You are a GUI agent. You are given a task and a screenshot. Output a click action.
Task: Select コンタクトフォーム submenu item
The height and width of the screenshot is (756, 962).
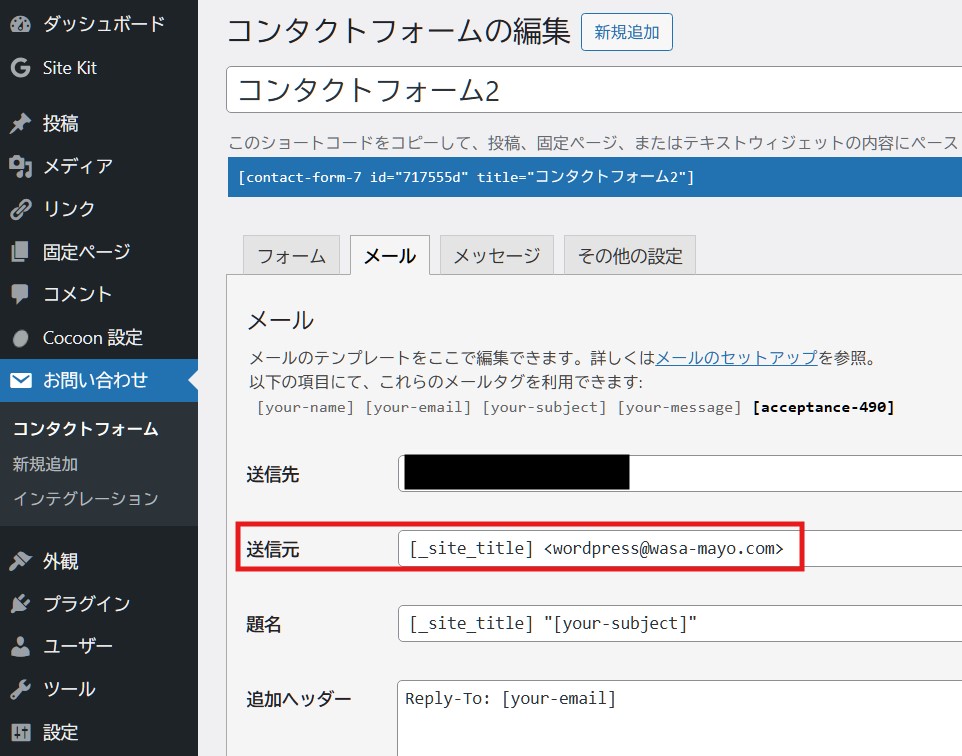point(85,428)
